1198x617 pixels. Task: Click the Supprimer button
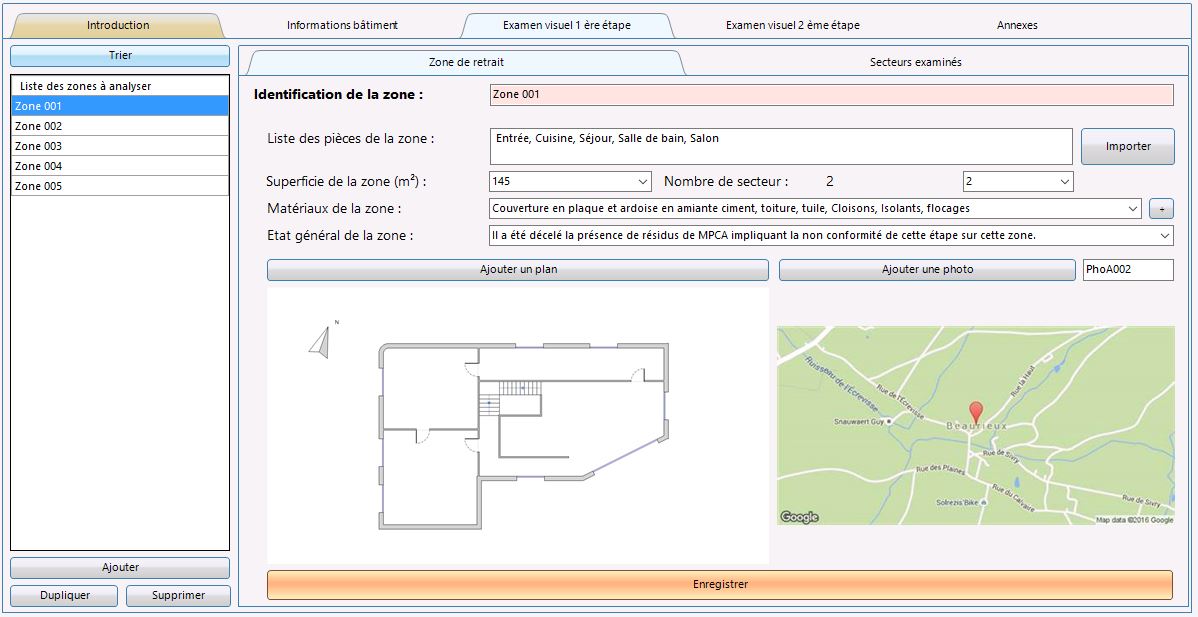178,595
